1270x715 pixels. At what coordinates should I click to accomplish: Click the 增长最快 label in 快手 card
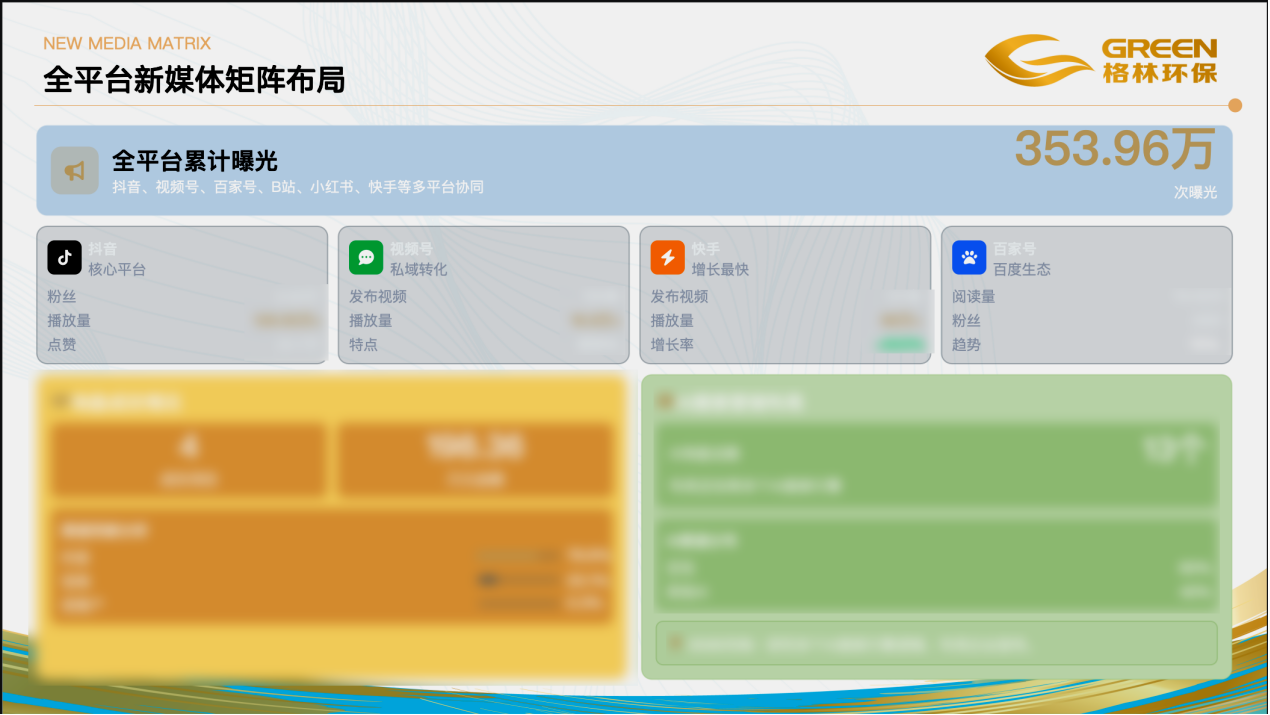click(720, 270)
